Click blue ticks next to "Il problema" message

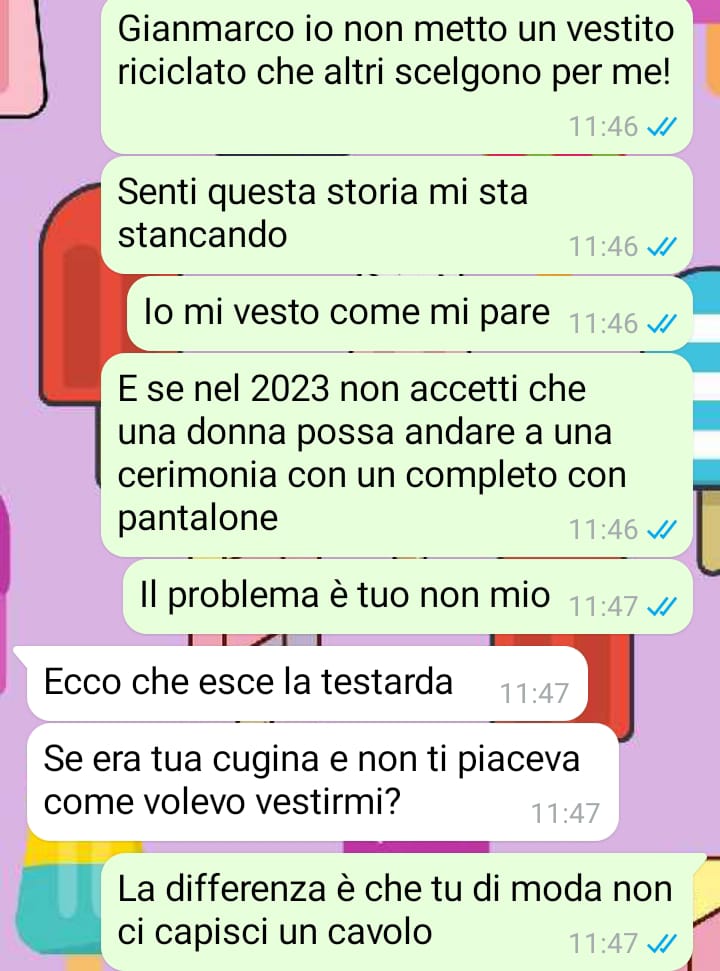[661, 607]
